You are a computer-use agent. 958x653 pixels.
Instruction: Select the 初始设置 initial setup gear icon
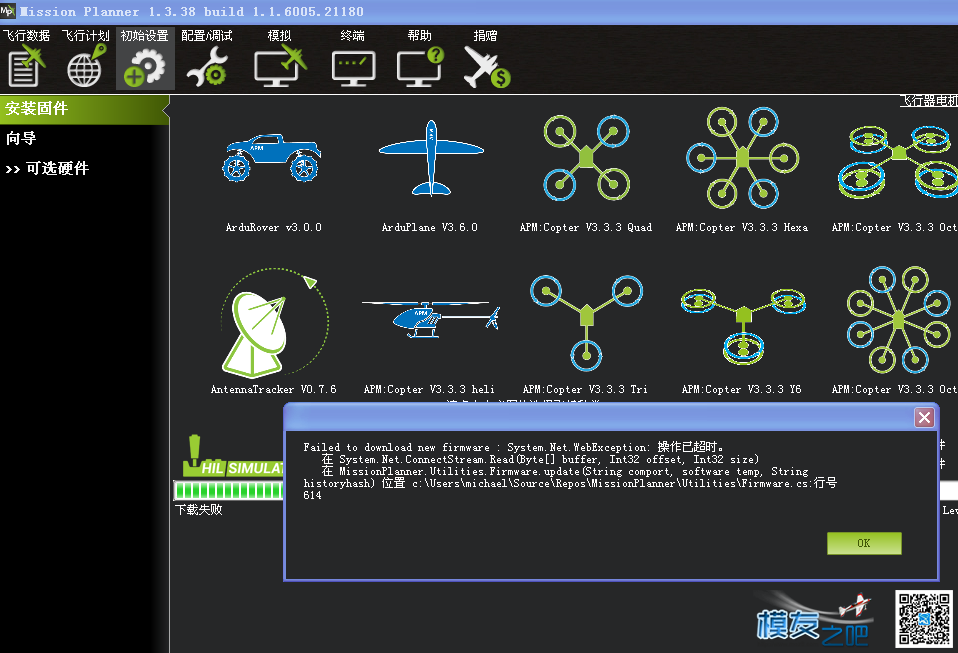[x=144, y=67]
